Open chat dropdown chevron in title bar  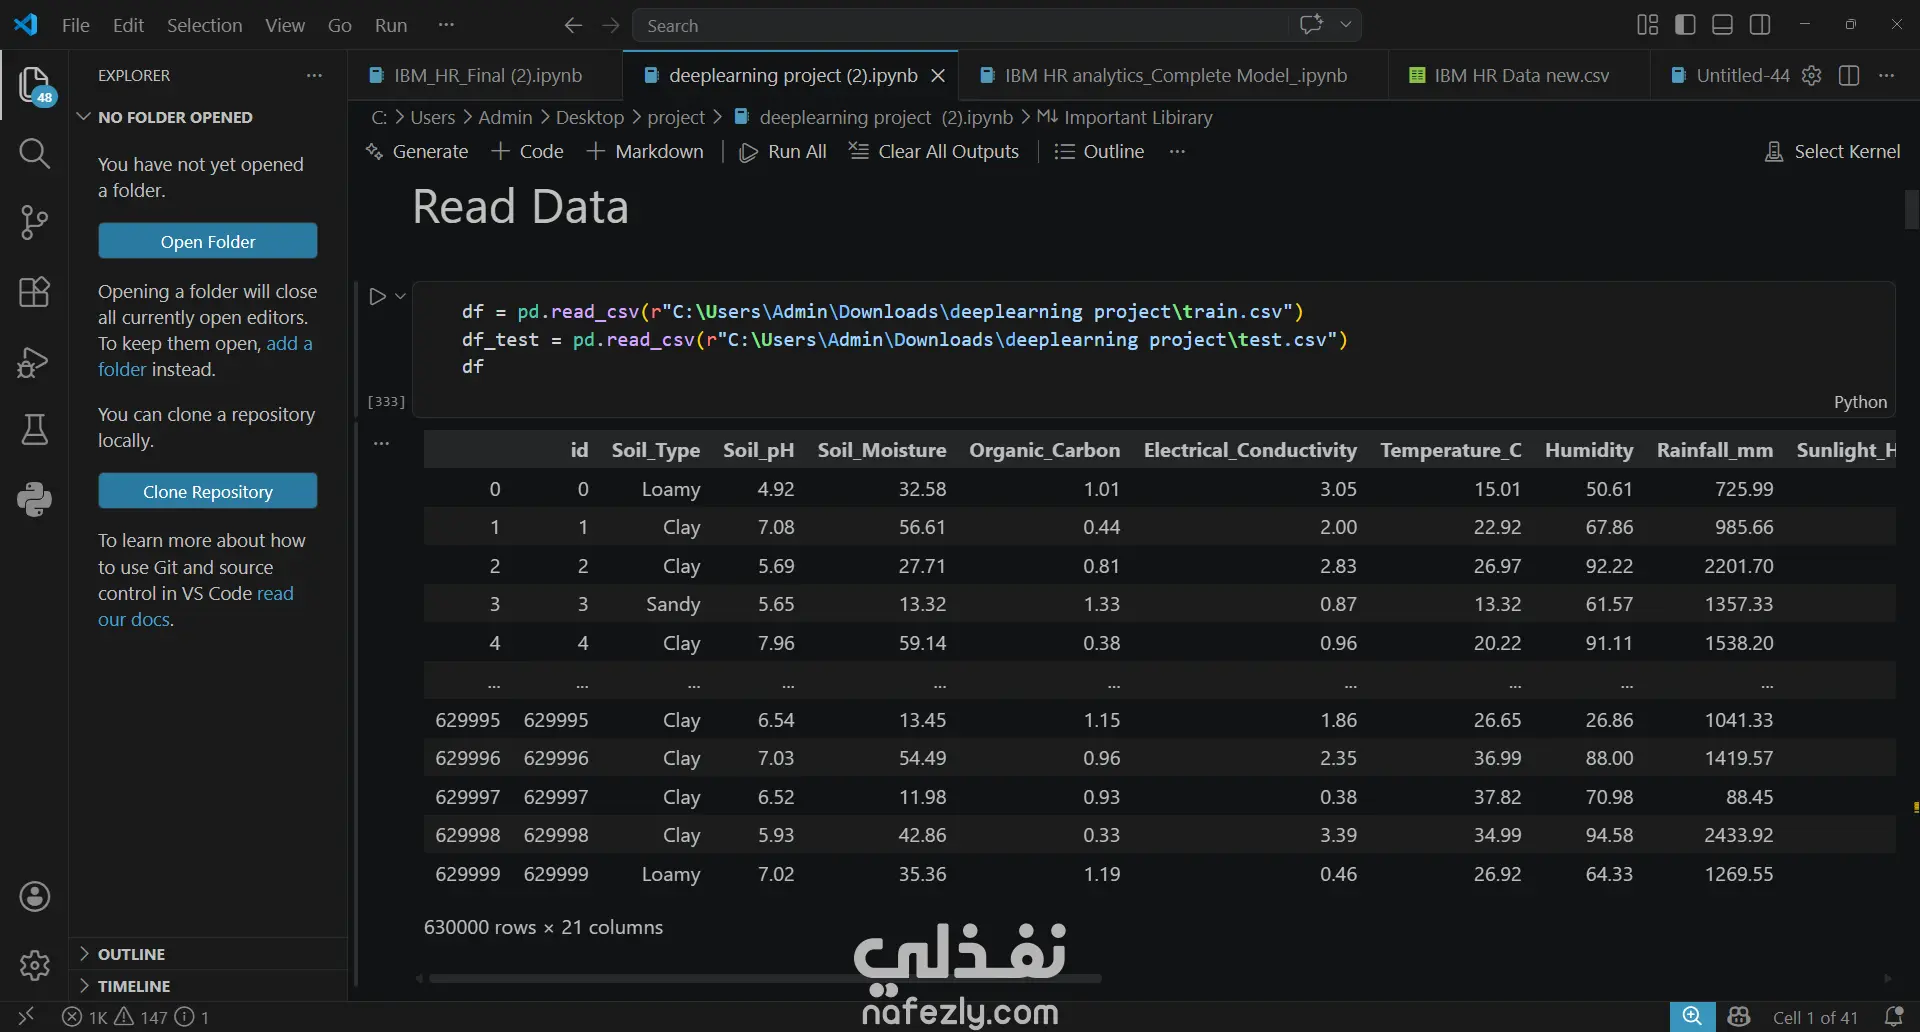(x=1346, y=25)
